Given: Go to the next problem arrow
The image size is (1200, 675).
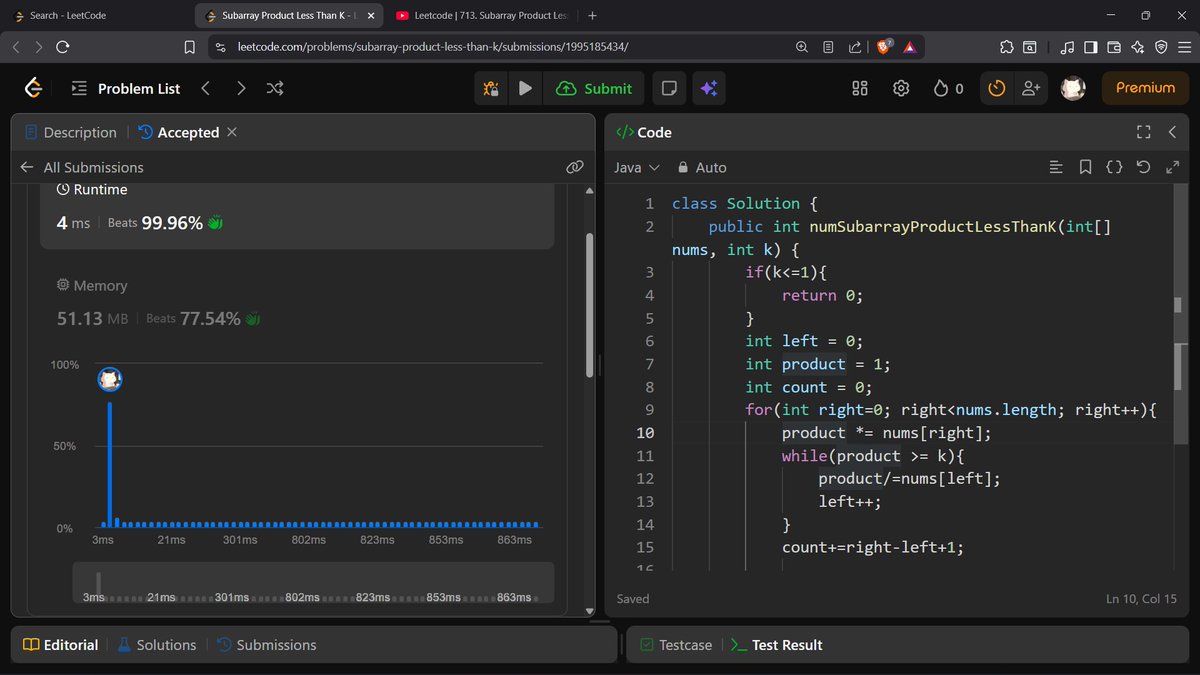Looking at the screenshot, I should point(240,88).
